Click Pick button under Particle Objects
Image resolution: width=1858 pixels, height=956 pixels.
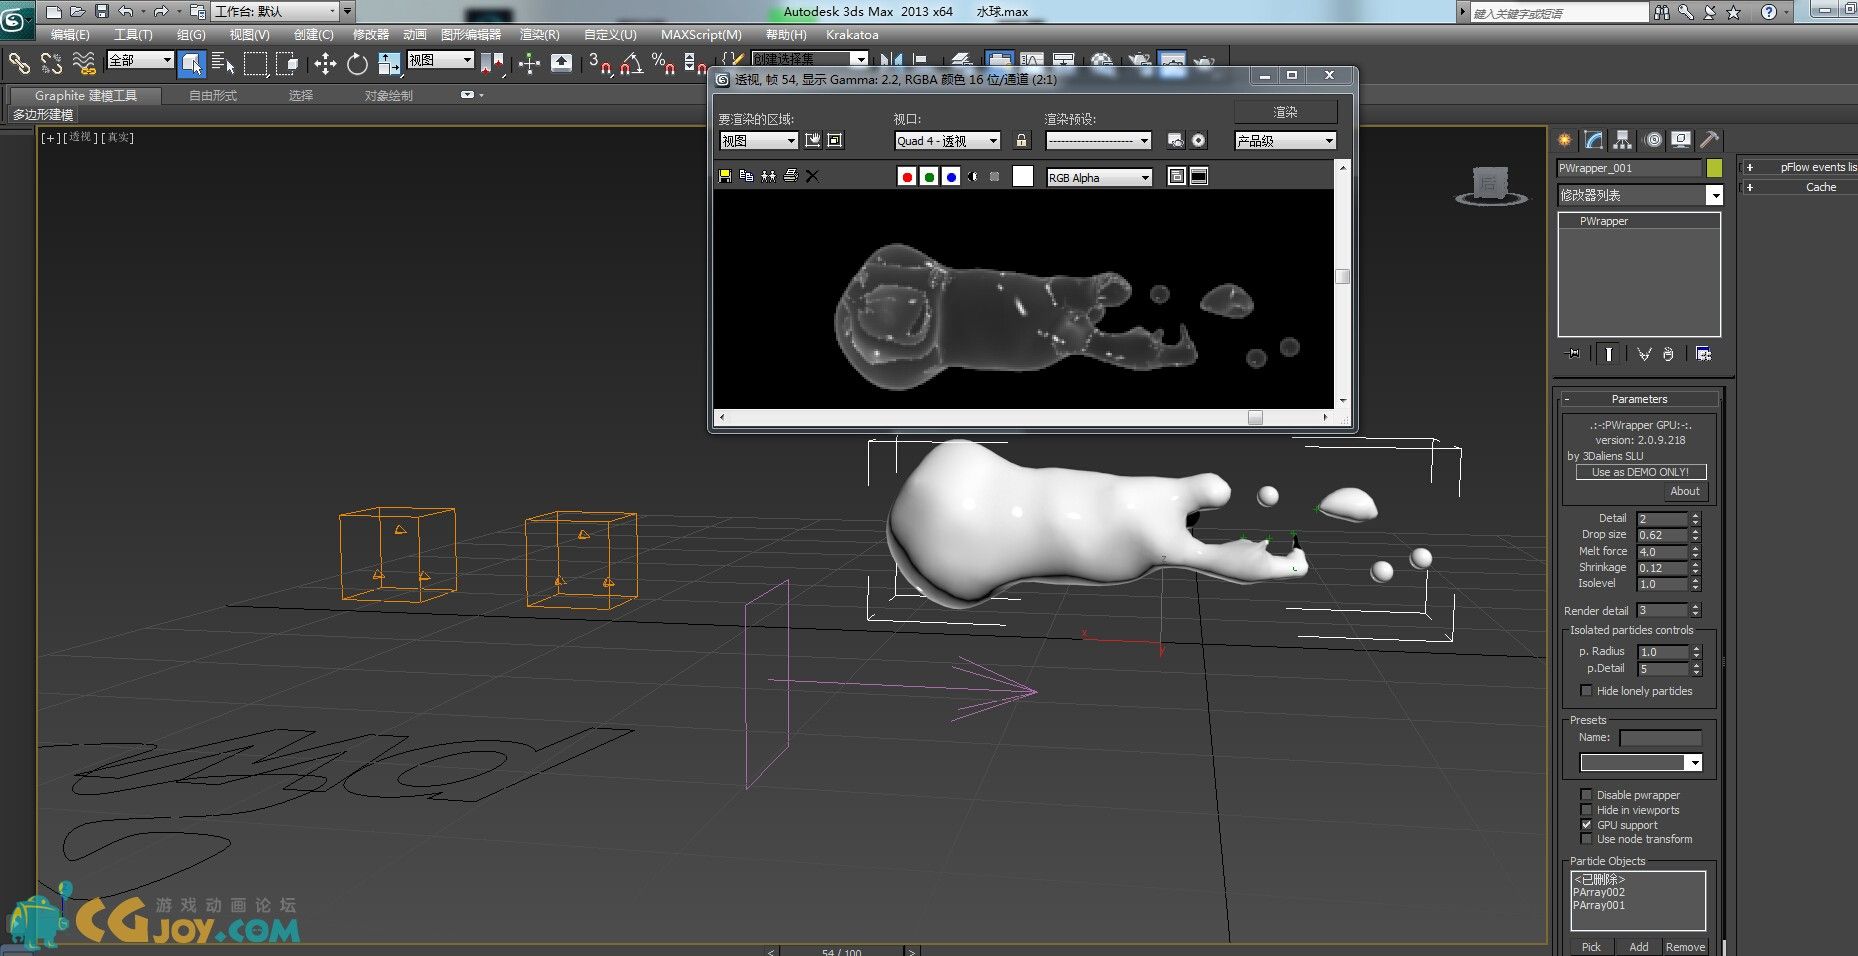1591,947
